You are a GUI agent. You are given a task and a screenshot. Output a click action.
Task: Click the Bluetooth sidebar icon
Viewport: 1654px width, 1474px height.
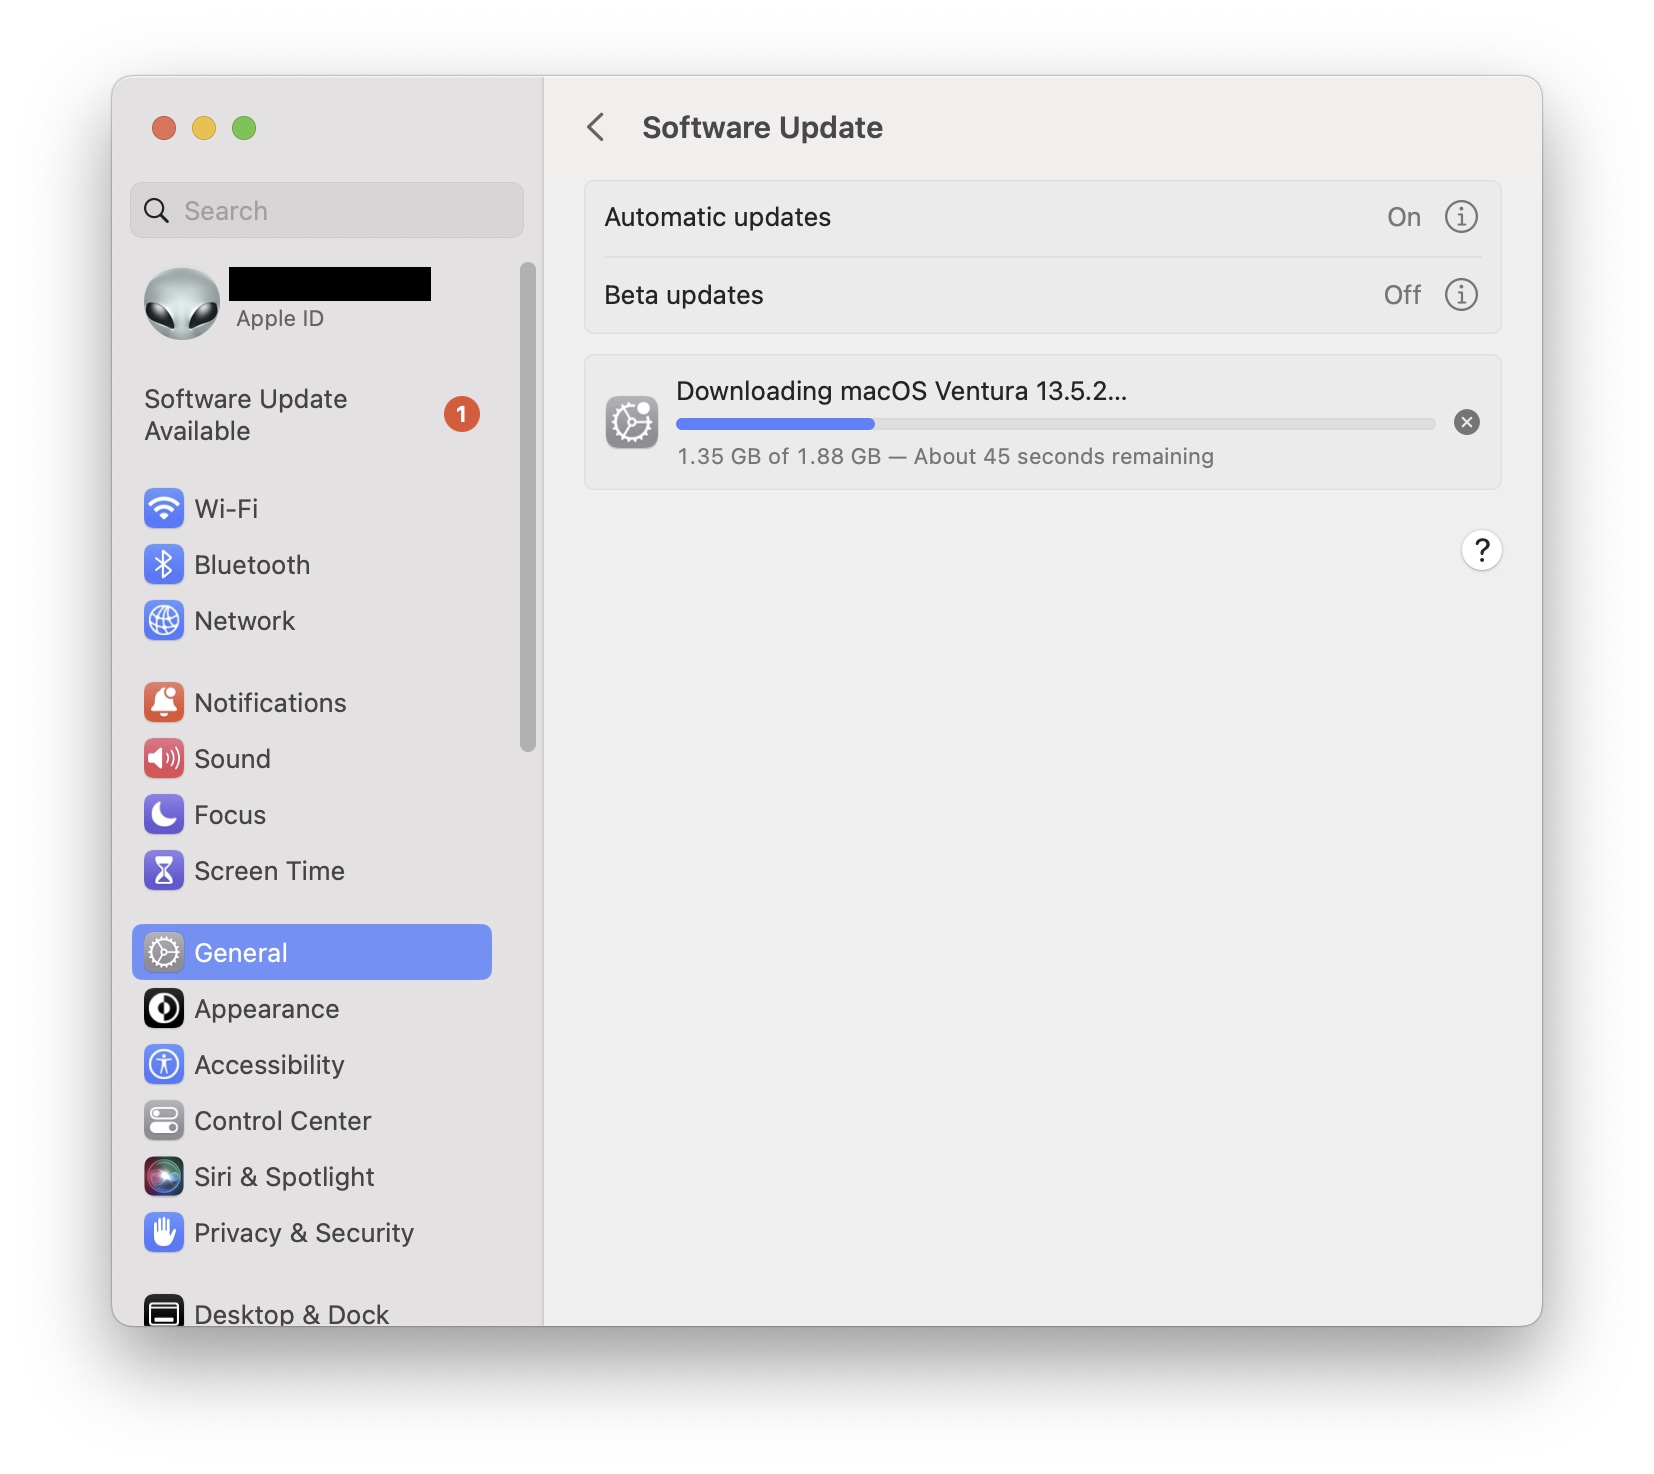[x=164, y=564]
